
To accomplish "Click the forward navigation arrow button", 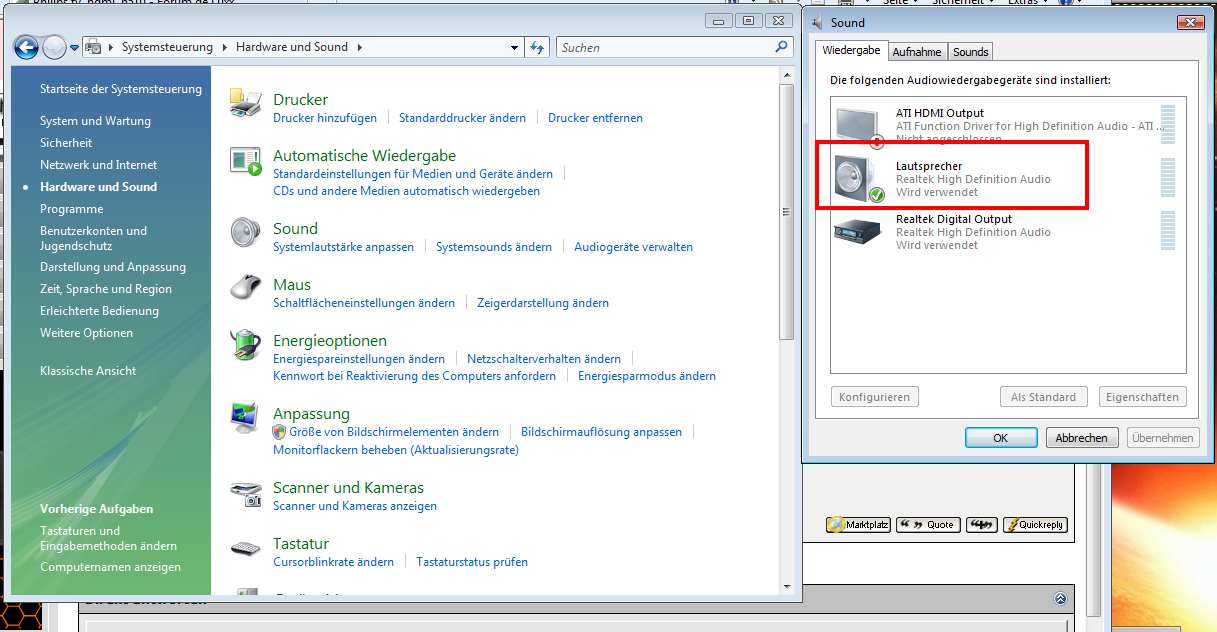I will coord(53,47).
